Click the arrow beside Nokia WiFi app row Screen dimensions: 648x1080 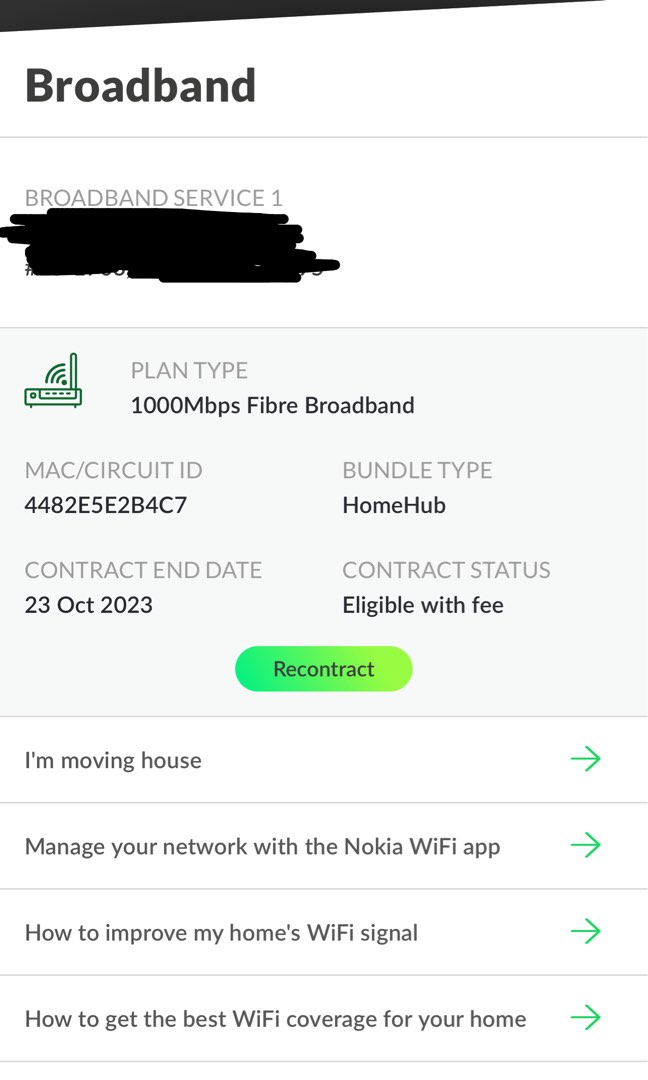tap(586, 845)
